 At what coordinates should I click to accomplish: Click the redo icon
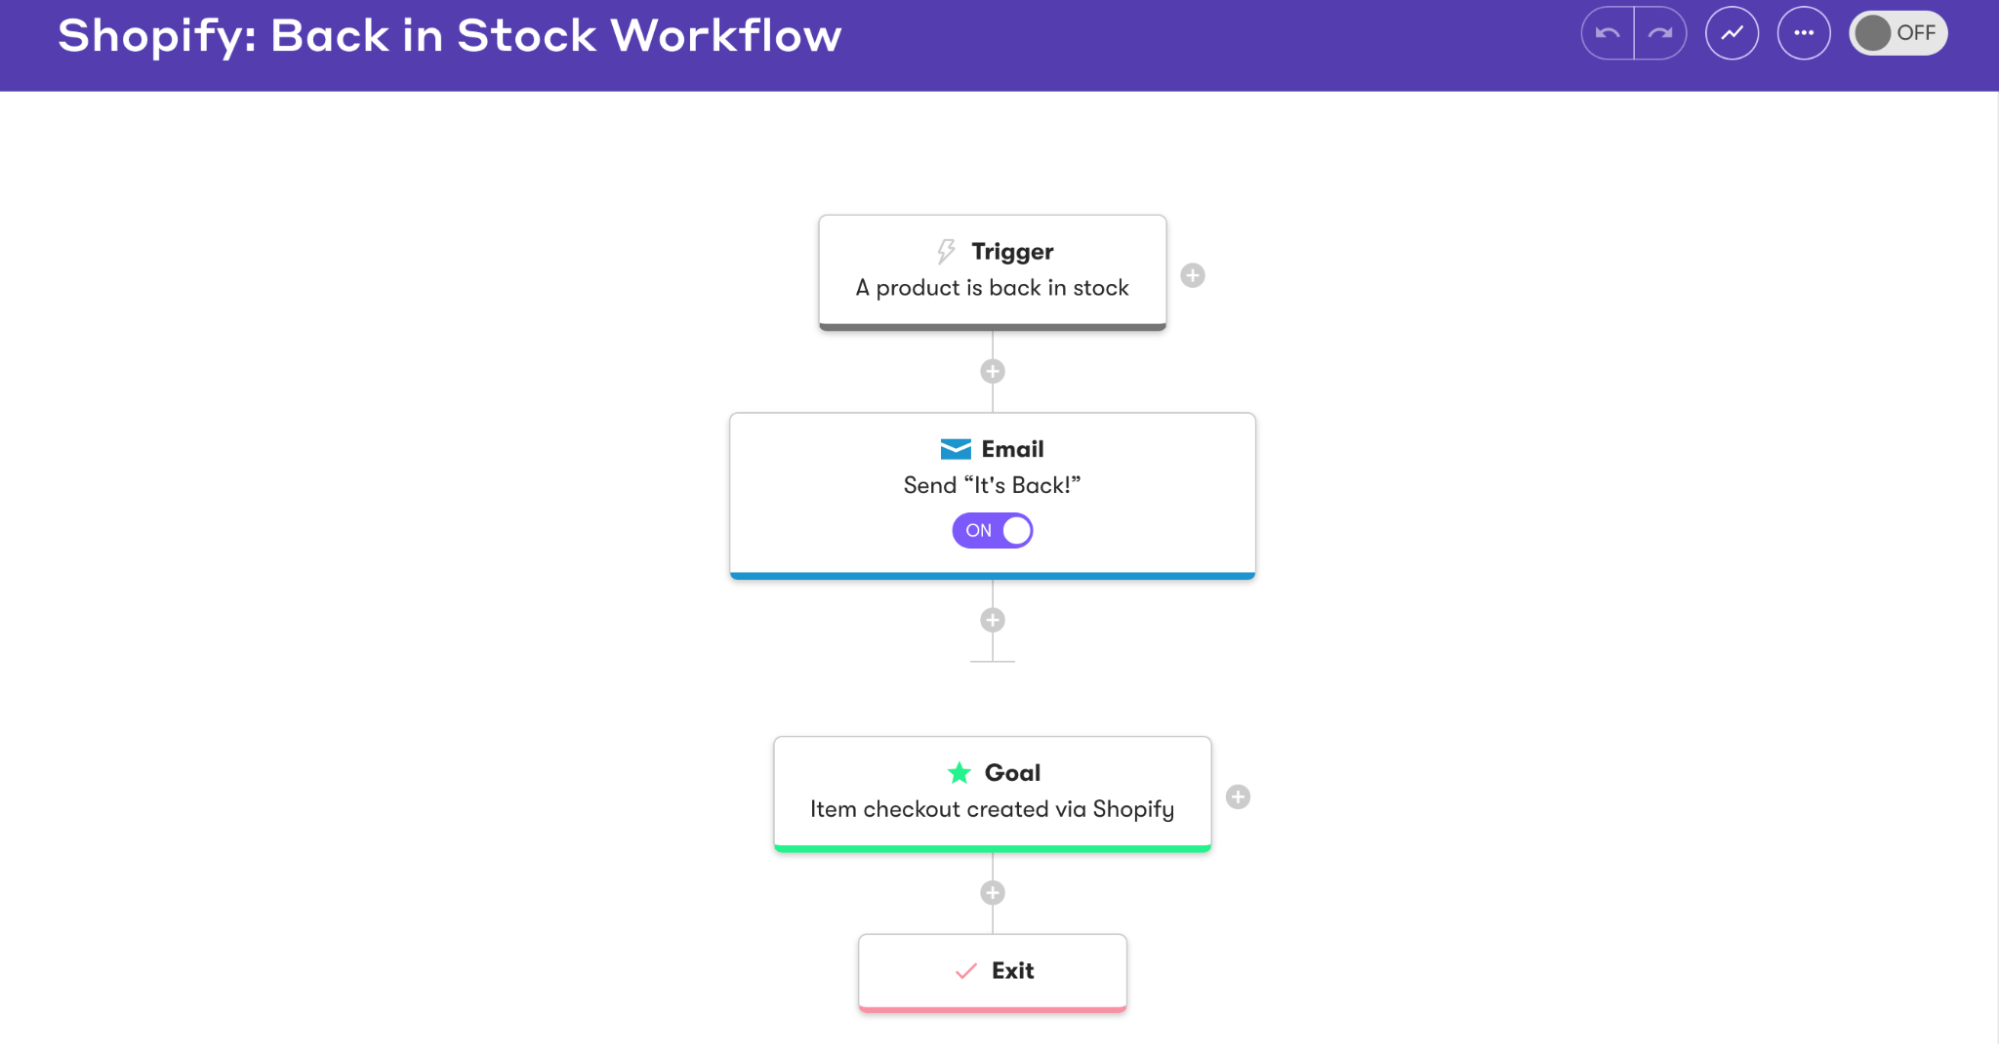[x=1660, y=33]
